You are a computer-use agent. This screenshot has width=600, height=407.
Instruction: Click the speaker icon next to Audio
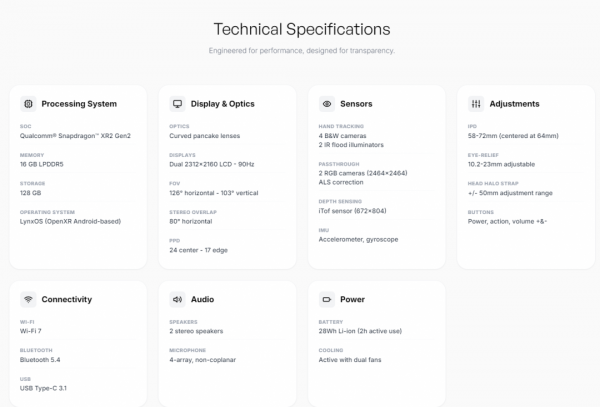[177, 299]
